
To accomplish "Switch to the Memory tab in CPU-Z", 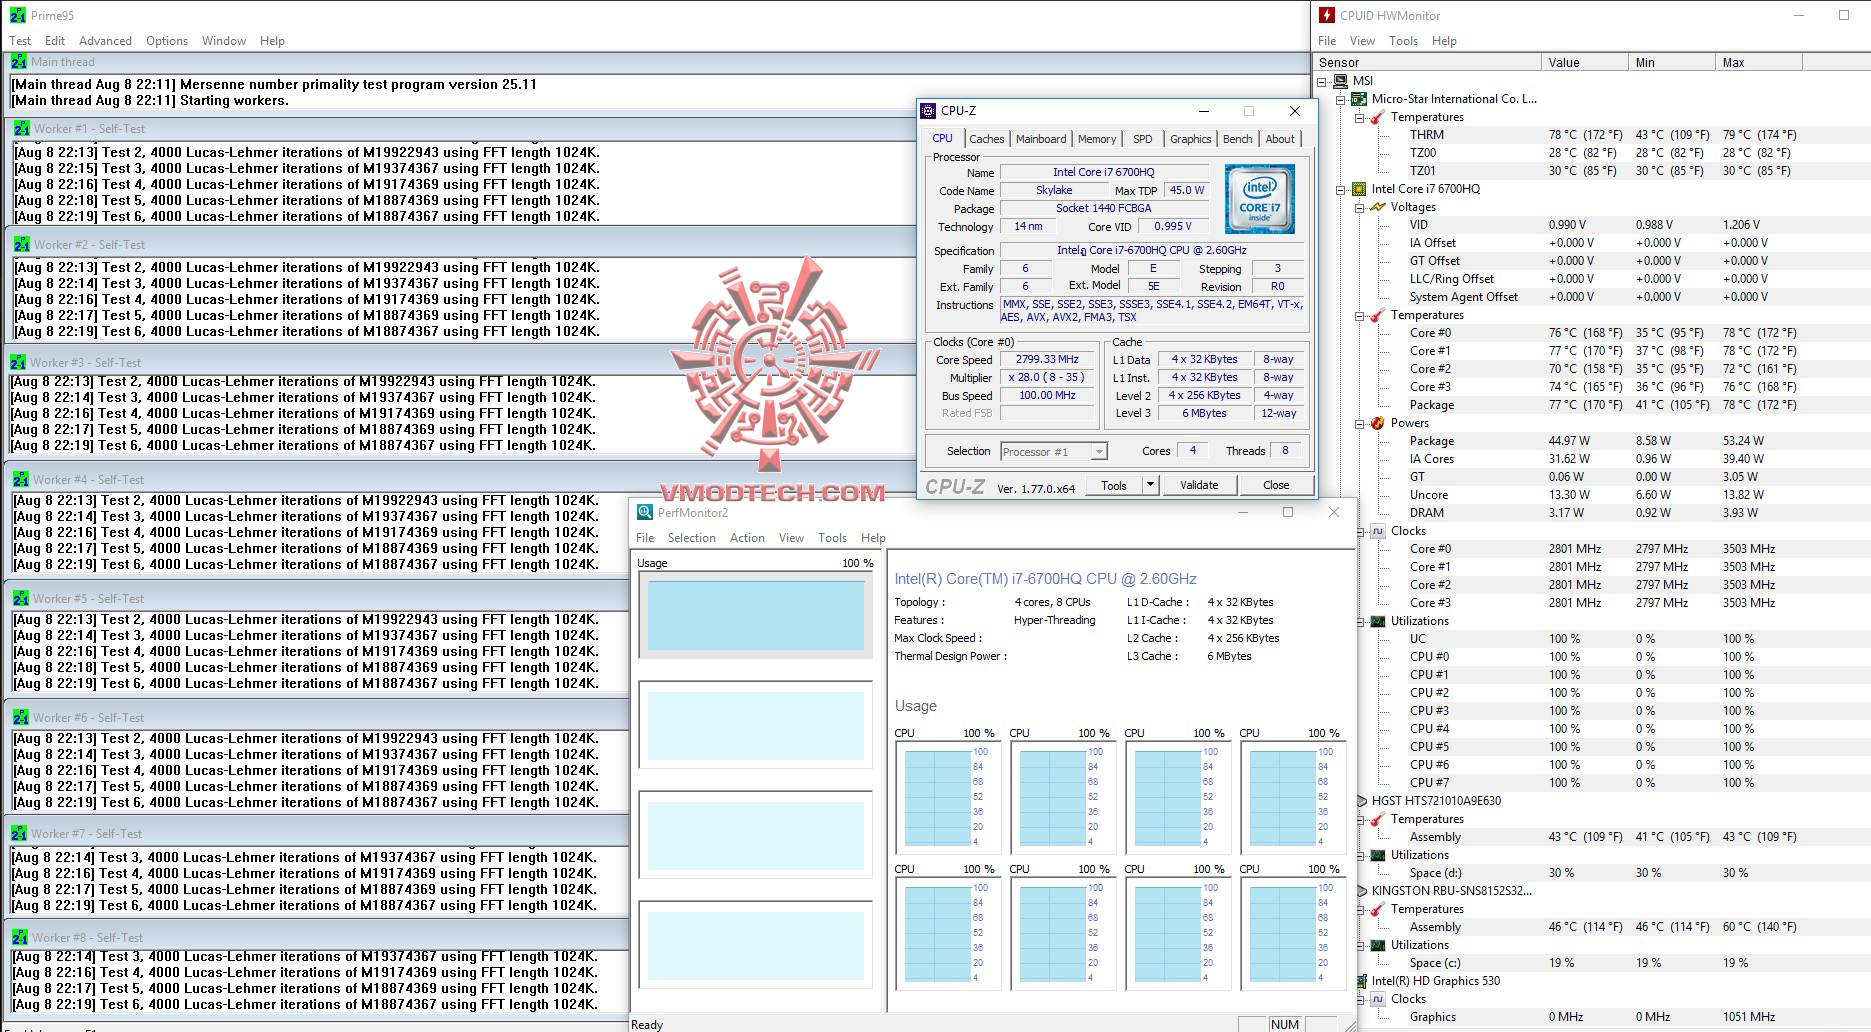I will coord(1096,139).
